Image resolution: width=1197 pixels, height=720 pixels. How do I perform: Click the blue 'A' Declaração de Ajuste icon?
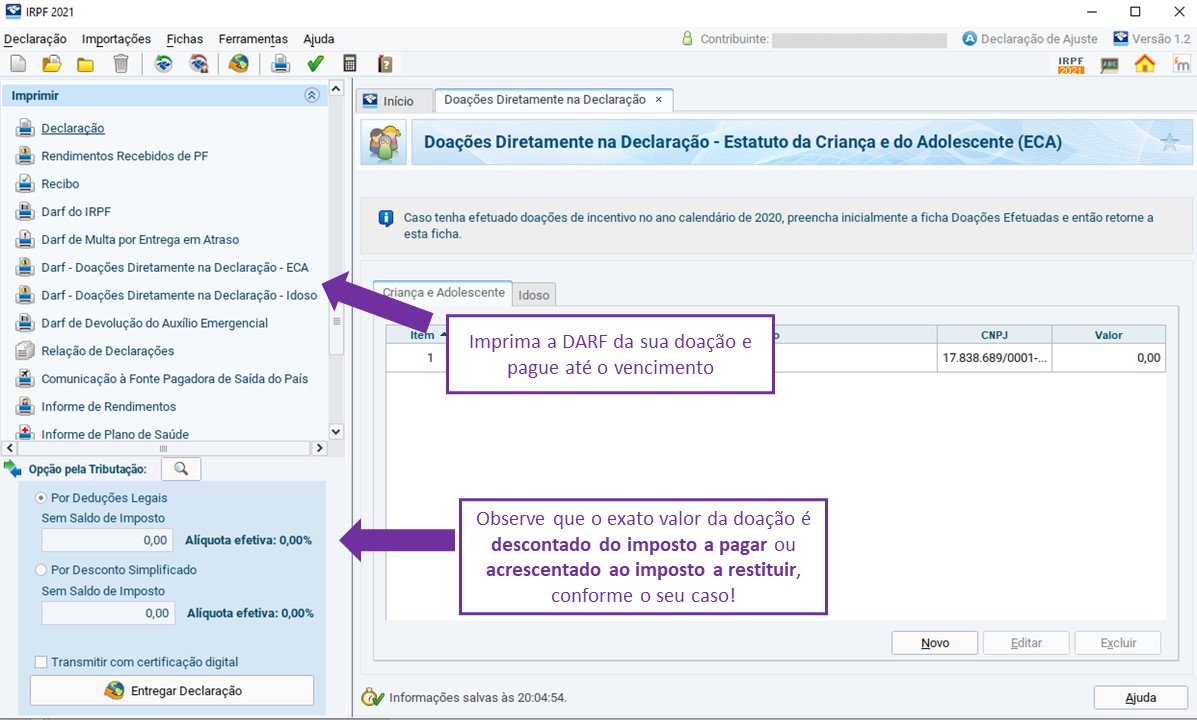coord(969,38)
